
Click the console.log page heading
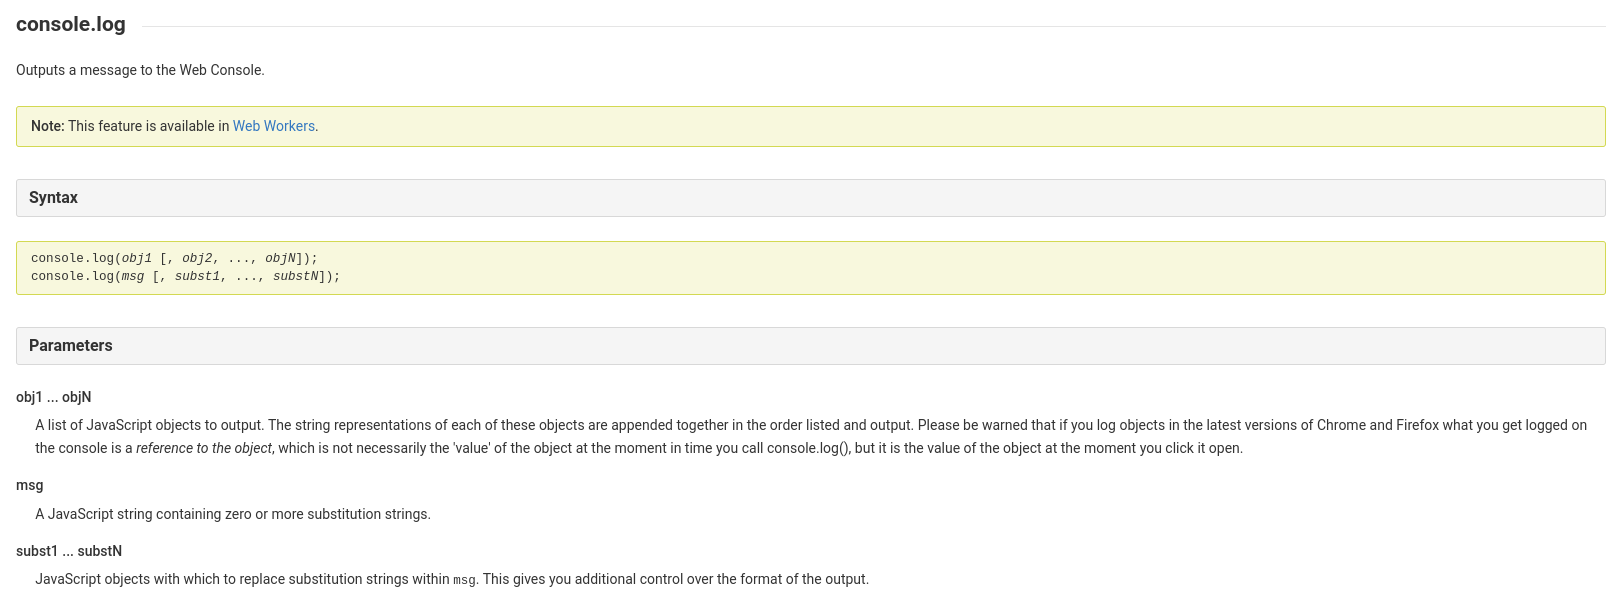point(71,24)
